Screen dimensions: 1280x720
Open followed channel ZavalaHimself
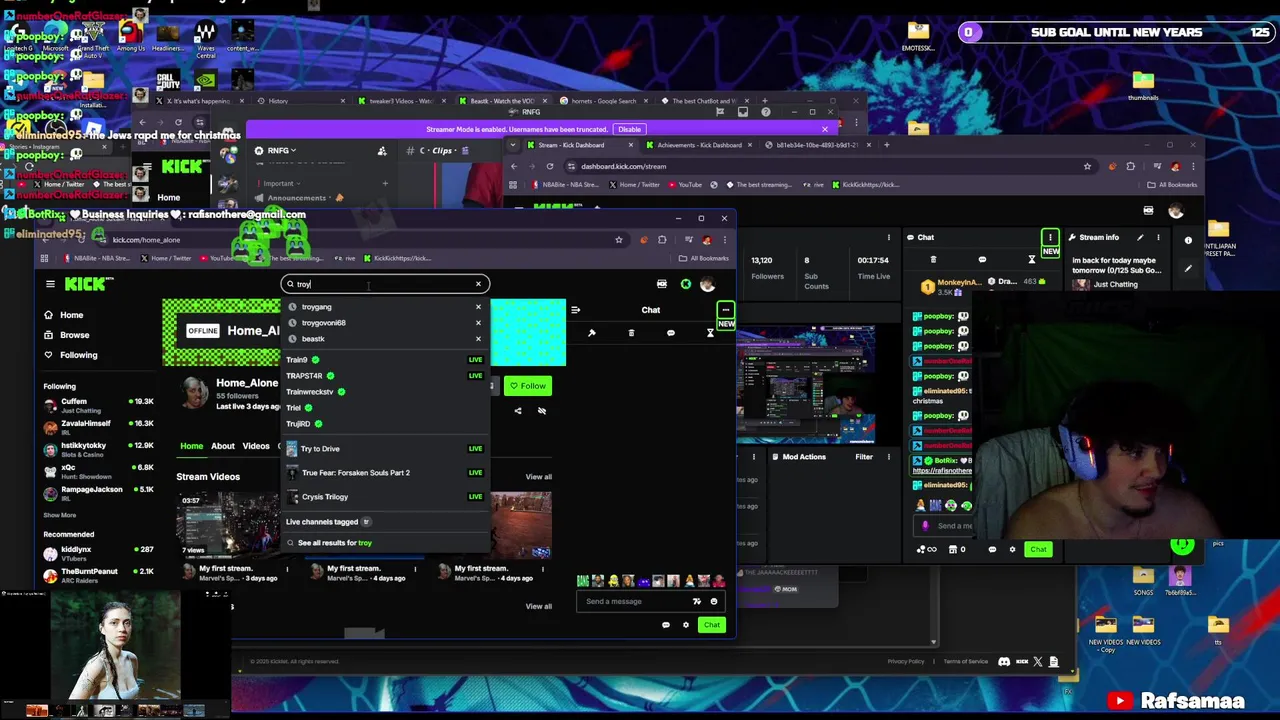[x=98, y=427]
